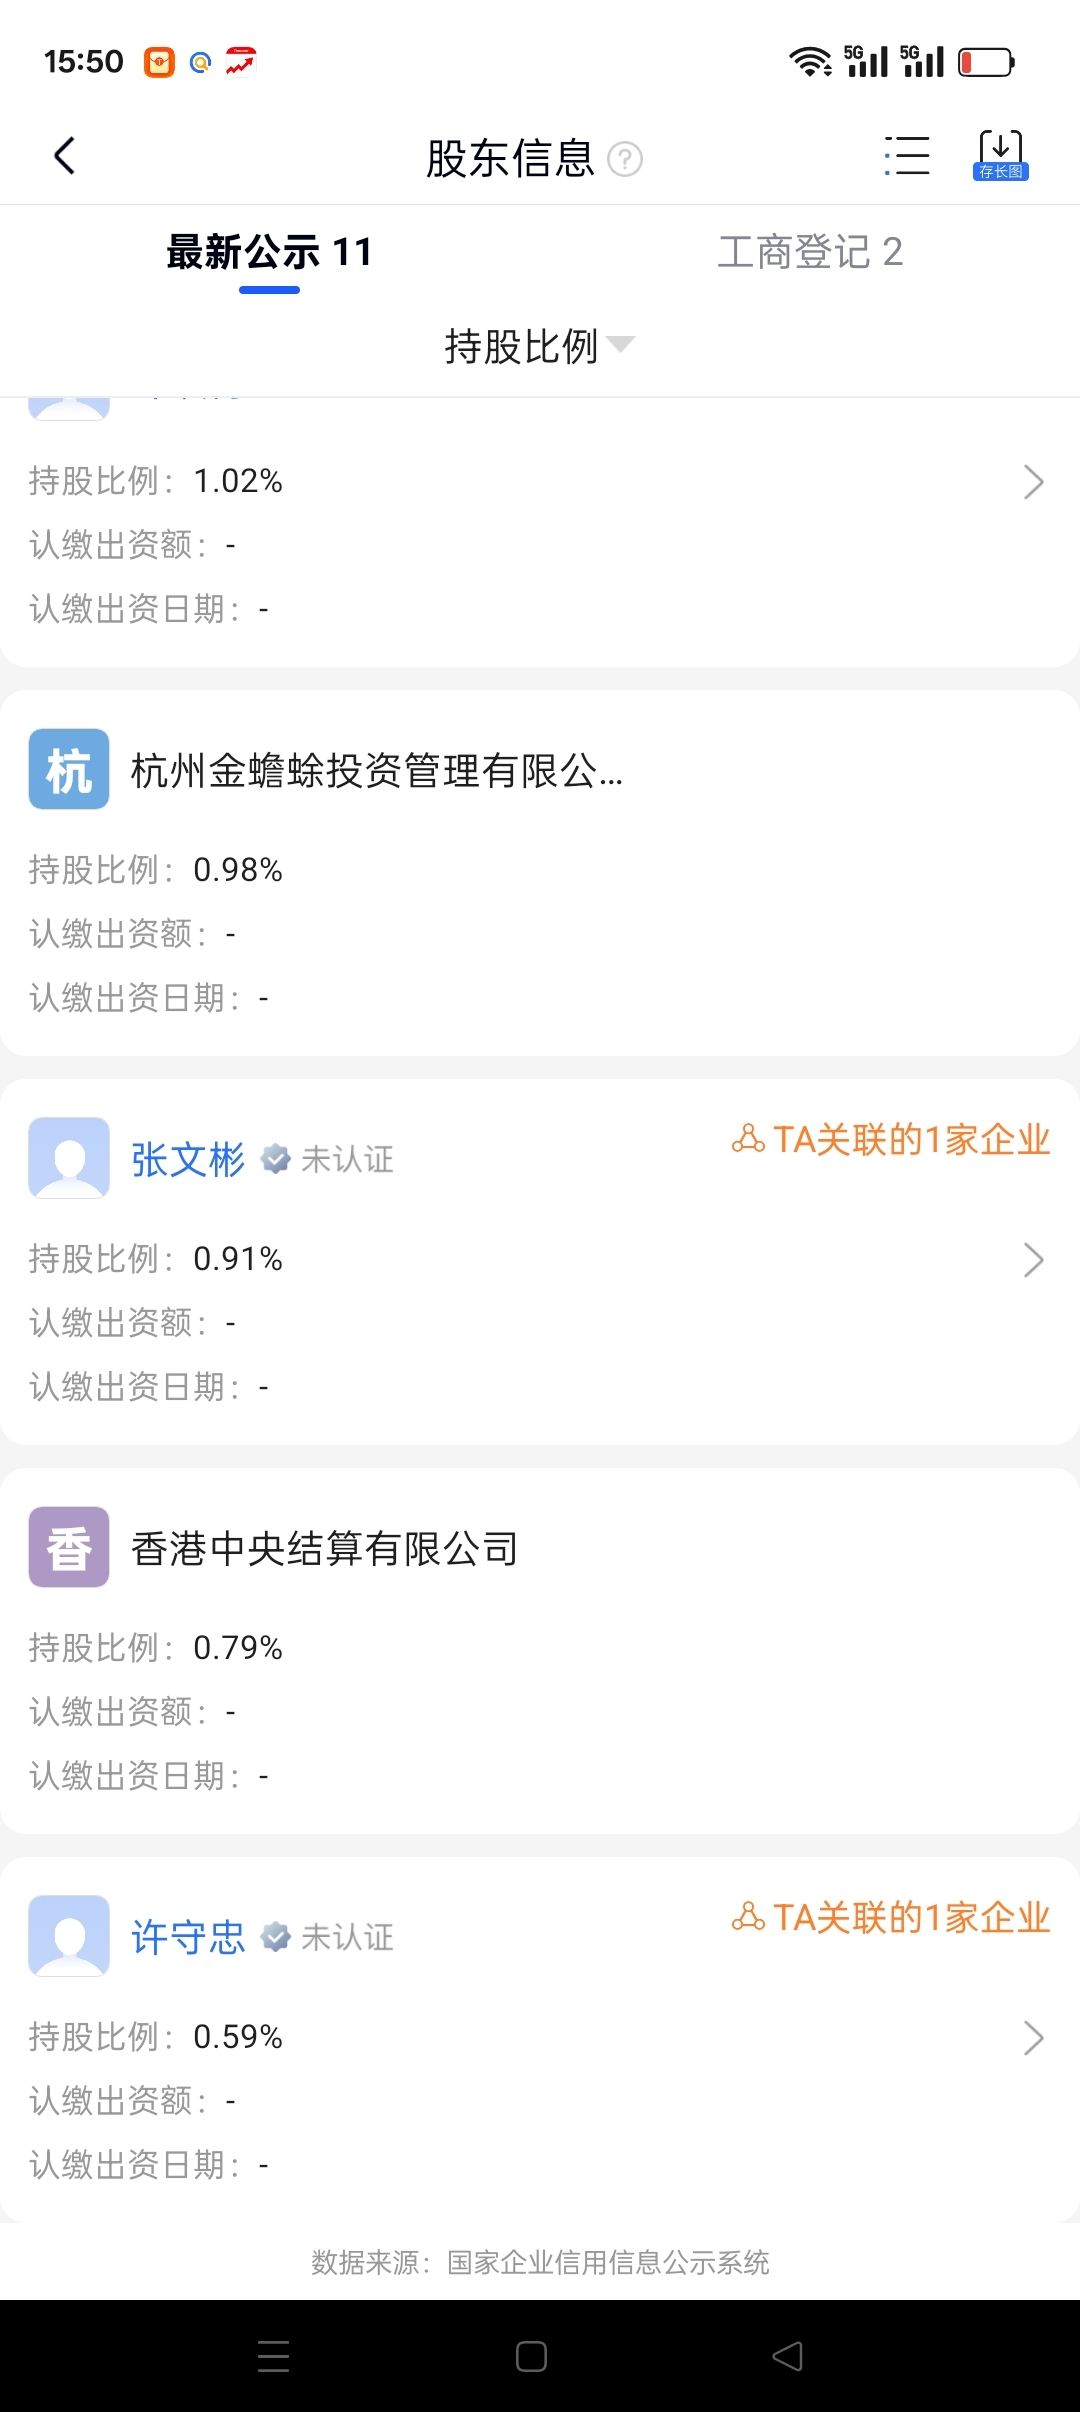Open 张文彬's TA关联的1家企业 link
The image size is (1080, 2412).
coord(891,1139)
